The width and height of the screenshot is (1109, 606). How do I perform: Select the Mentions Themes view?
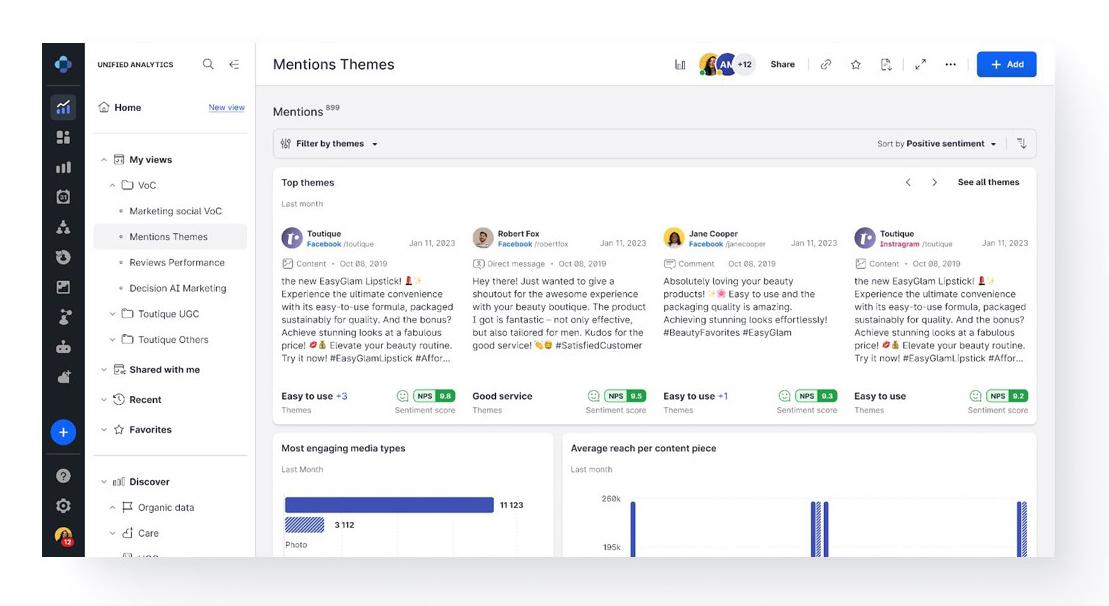[x=170, y=236]
